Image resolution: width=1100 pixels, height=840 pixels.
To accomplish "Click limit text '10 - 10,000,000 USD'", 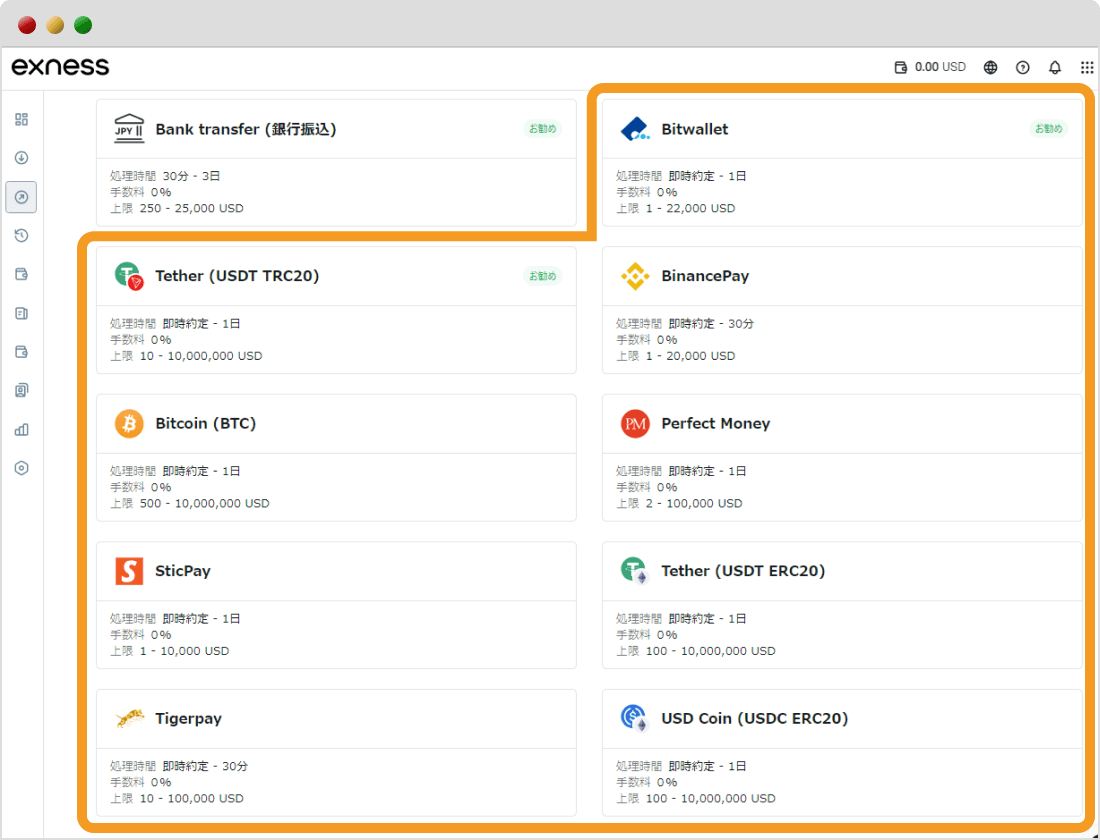I will point(201,356).
